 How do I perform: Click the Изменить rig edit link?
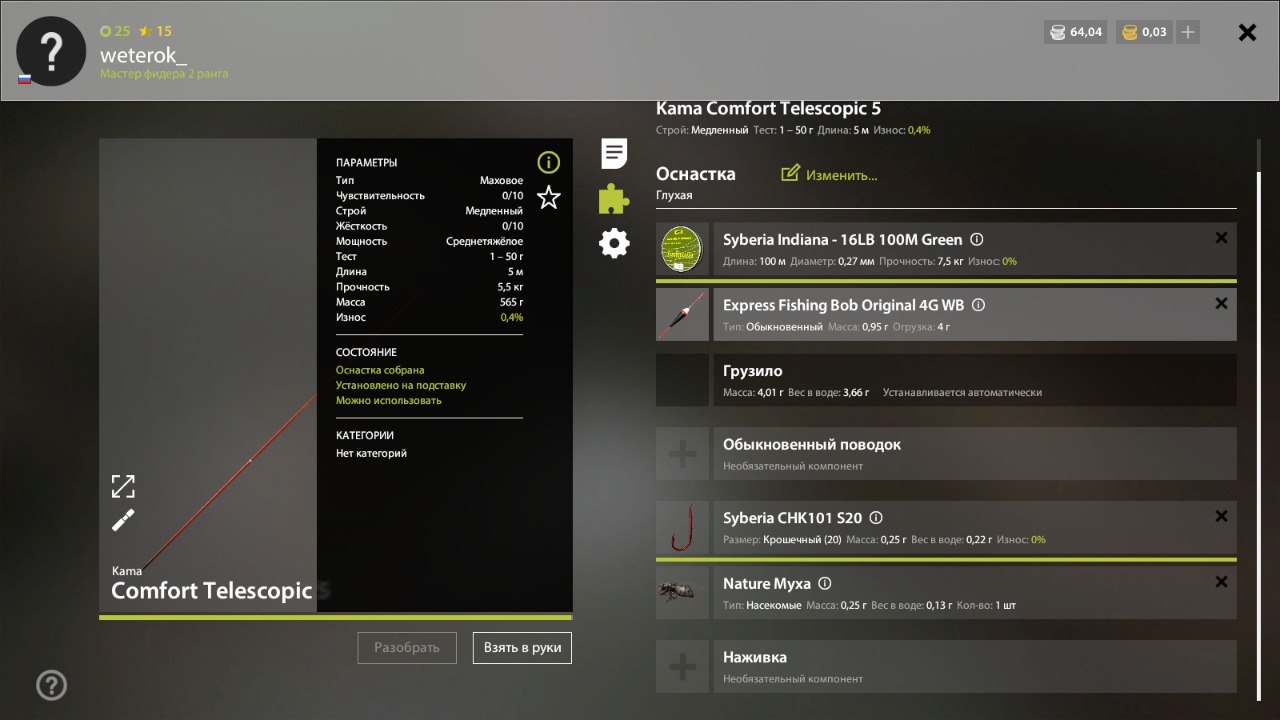829,174
